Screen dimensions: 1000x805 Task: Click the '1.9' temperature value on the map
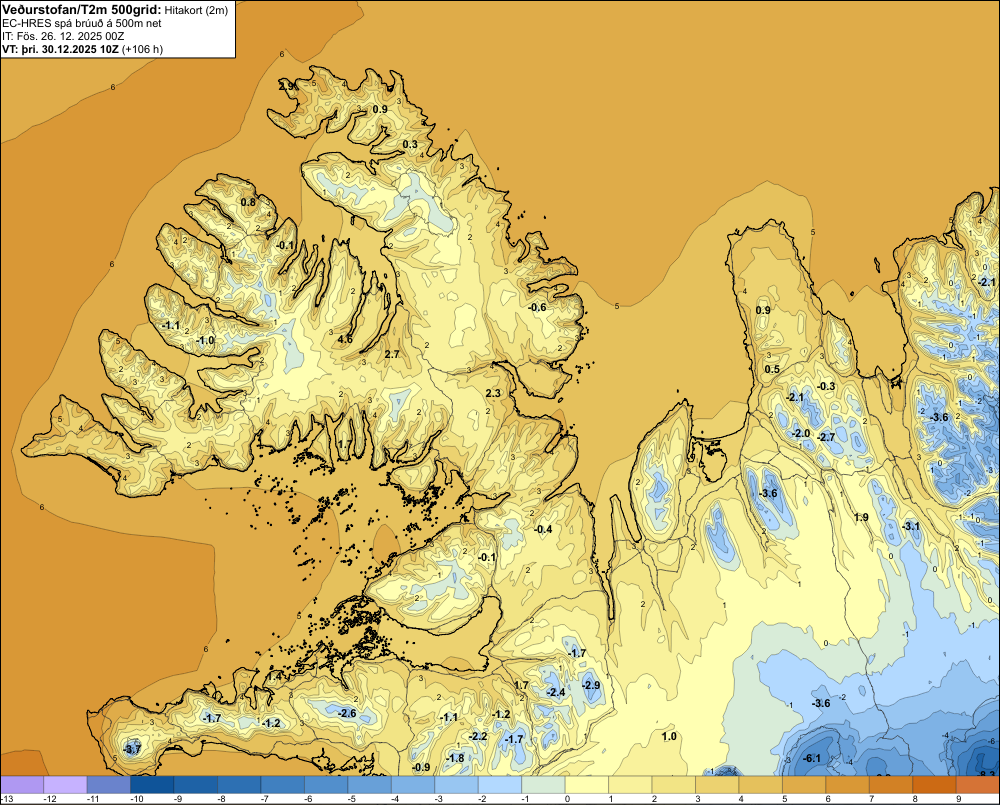click(861, 517)
